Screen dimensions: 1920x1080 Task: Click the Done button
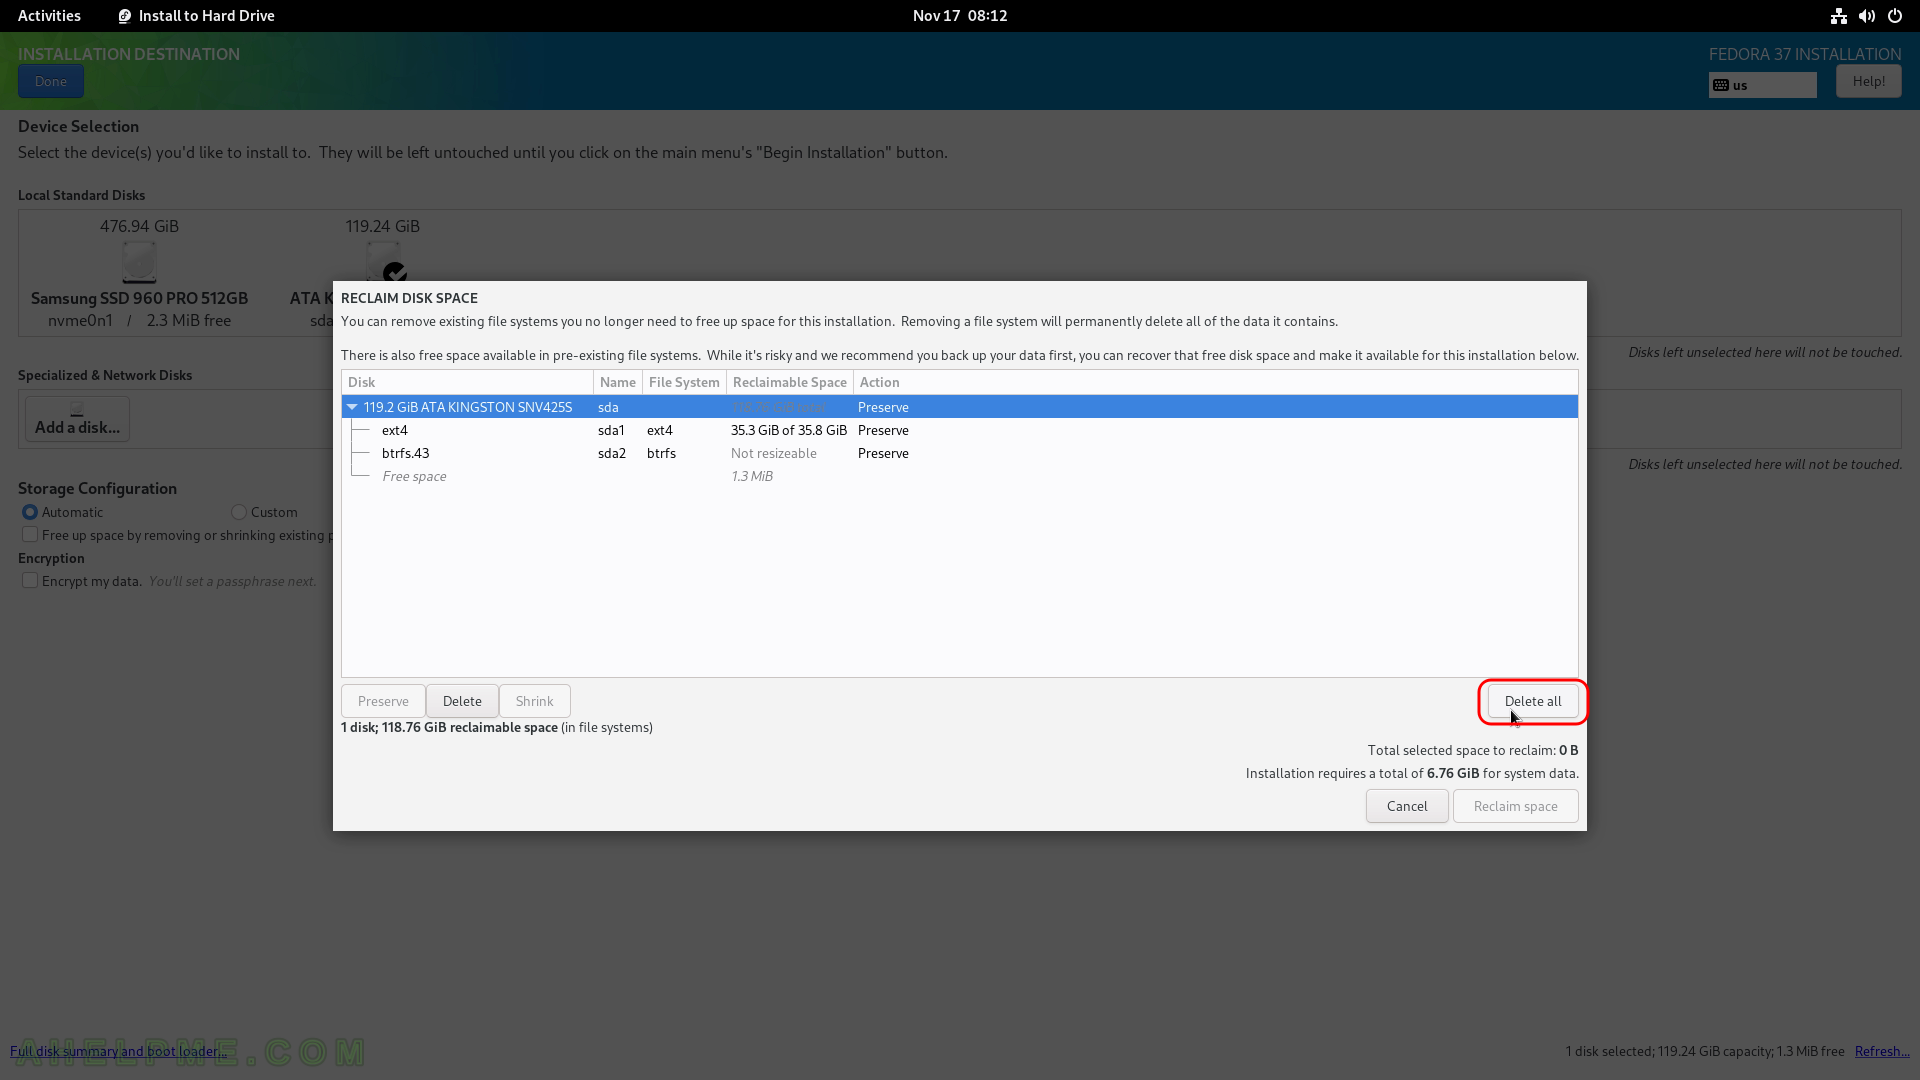(50, 82)
